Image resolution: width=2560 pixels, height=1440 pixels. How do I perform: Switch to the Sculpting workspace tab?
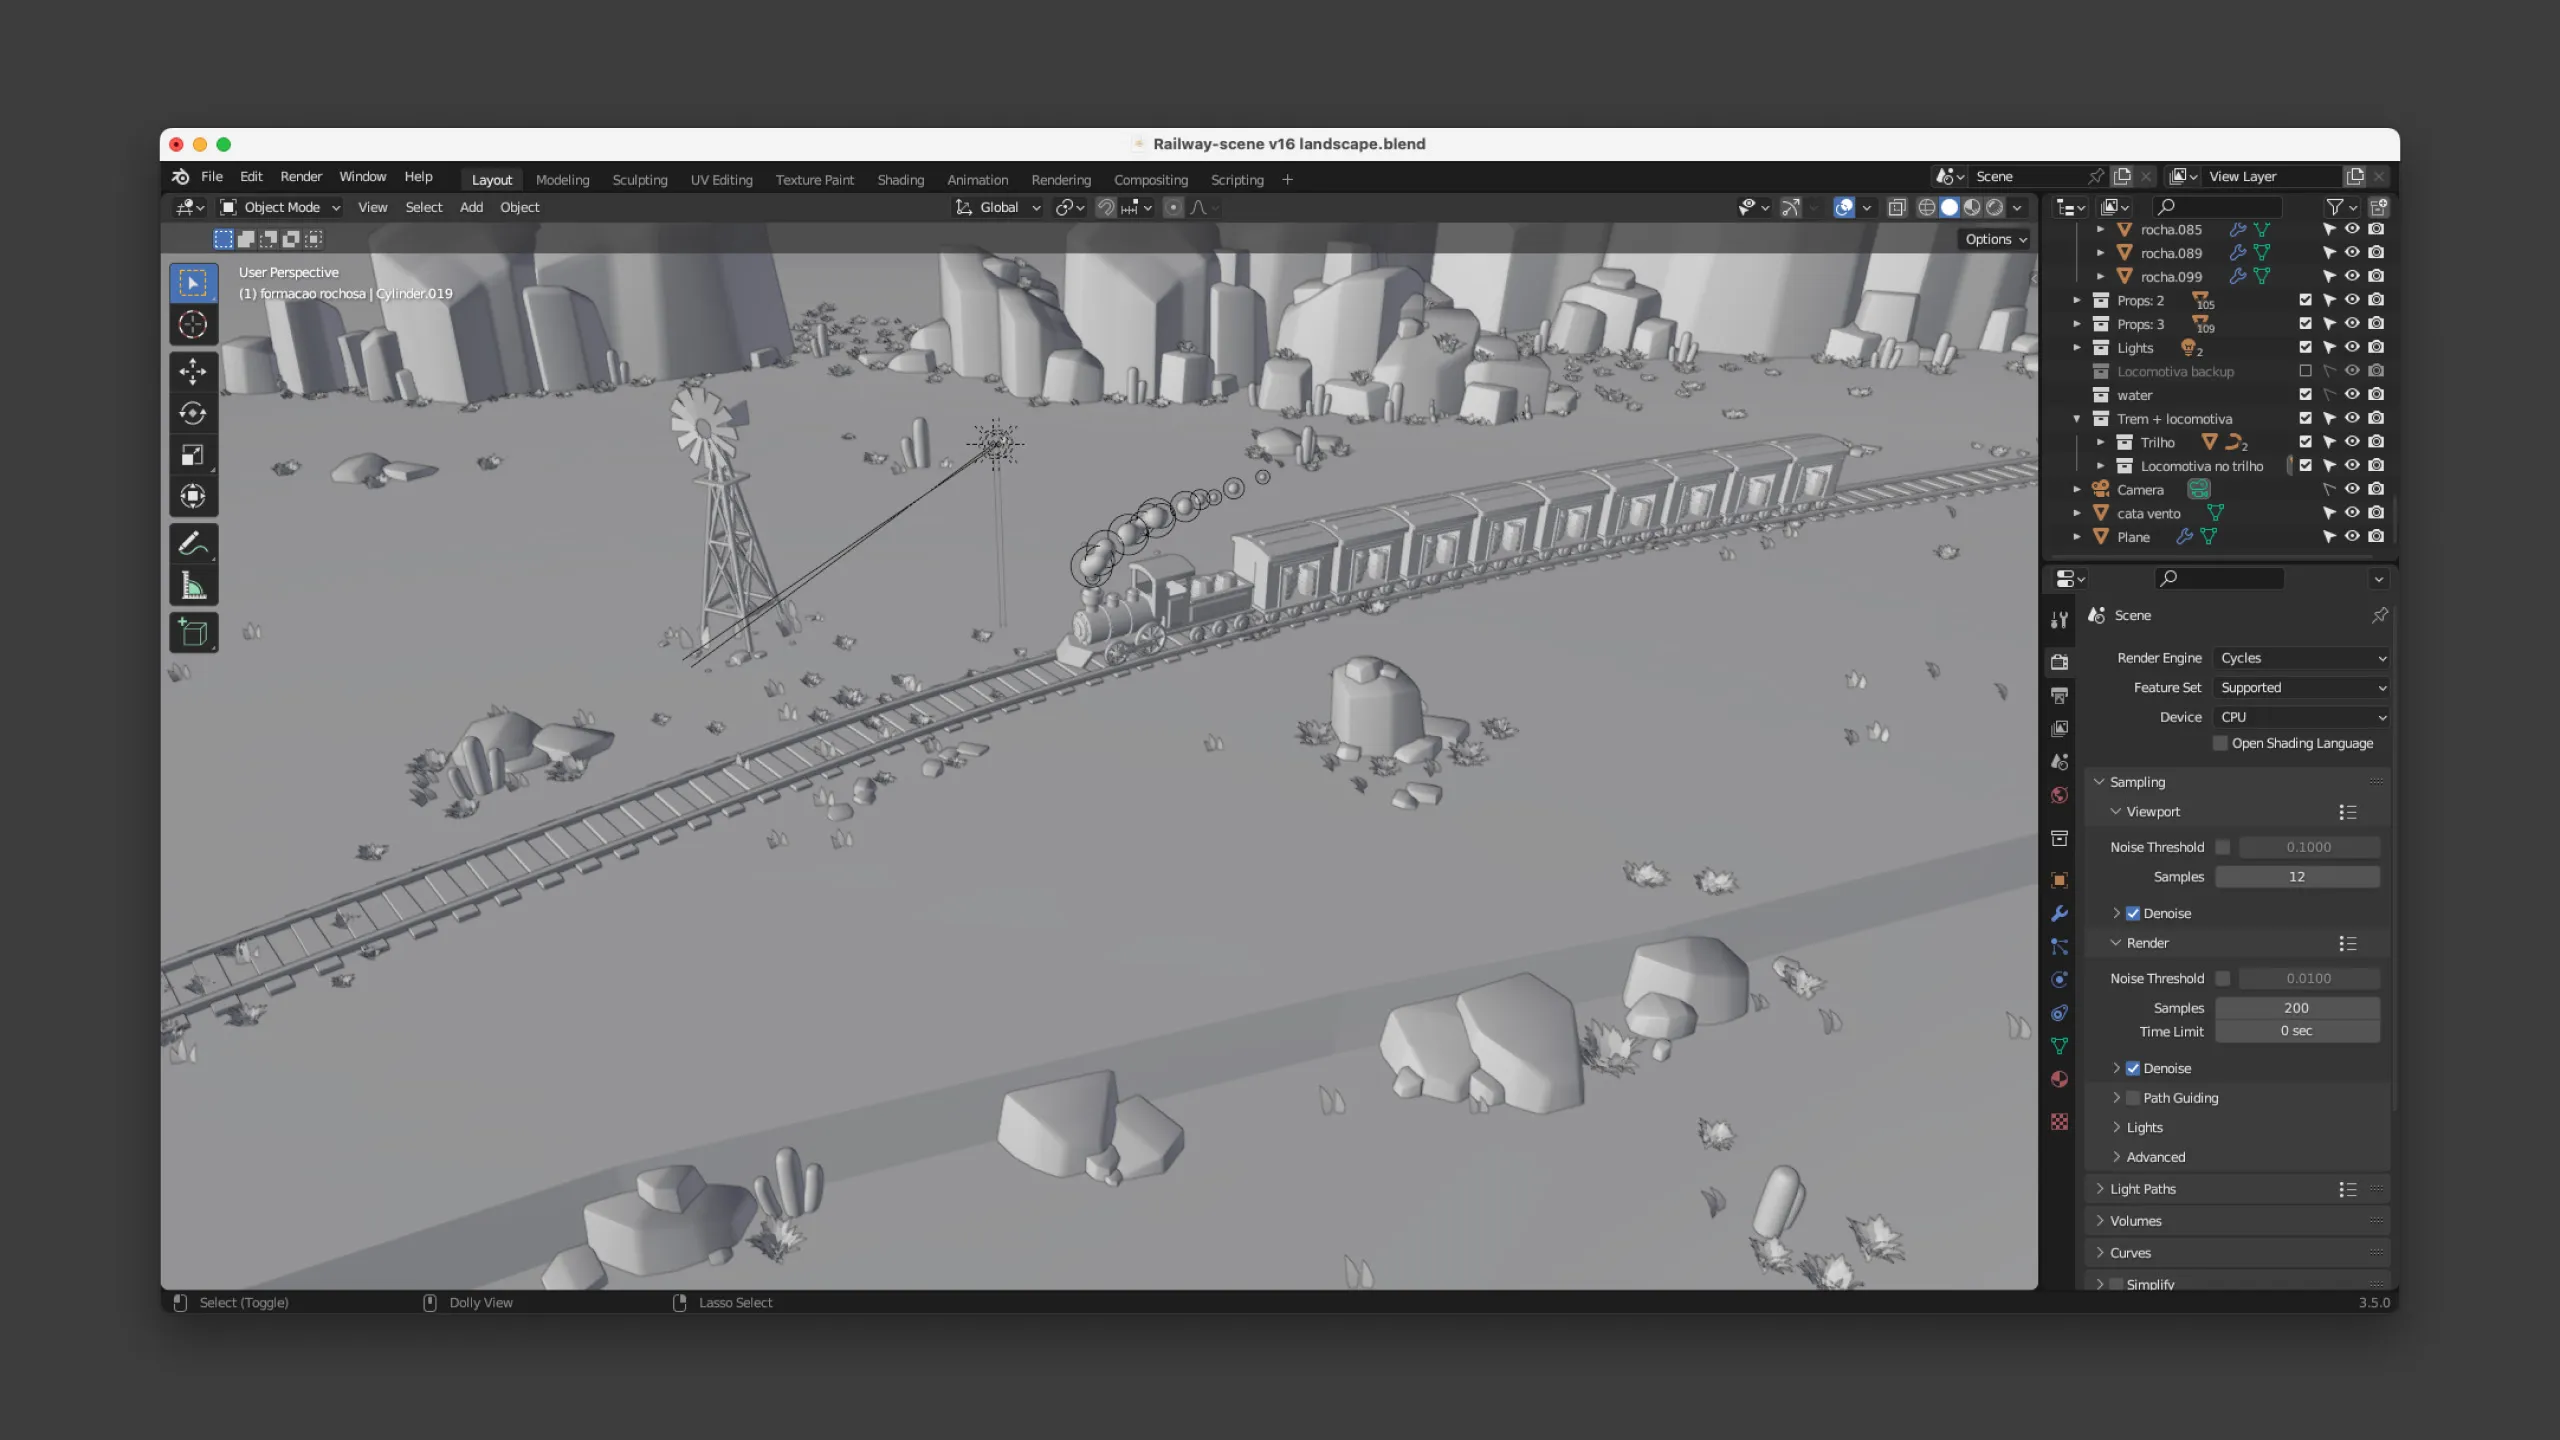click(640, 180)
